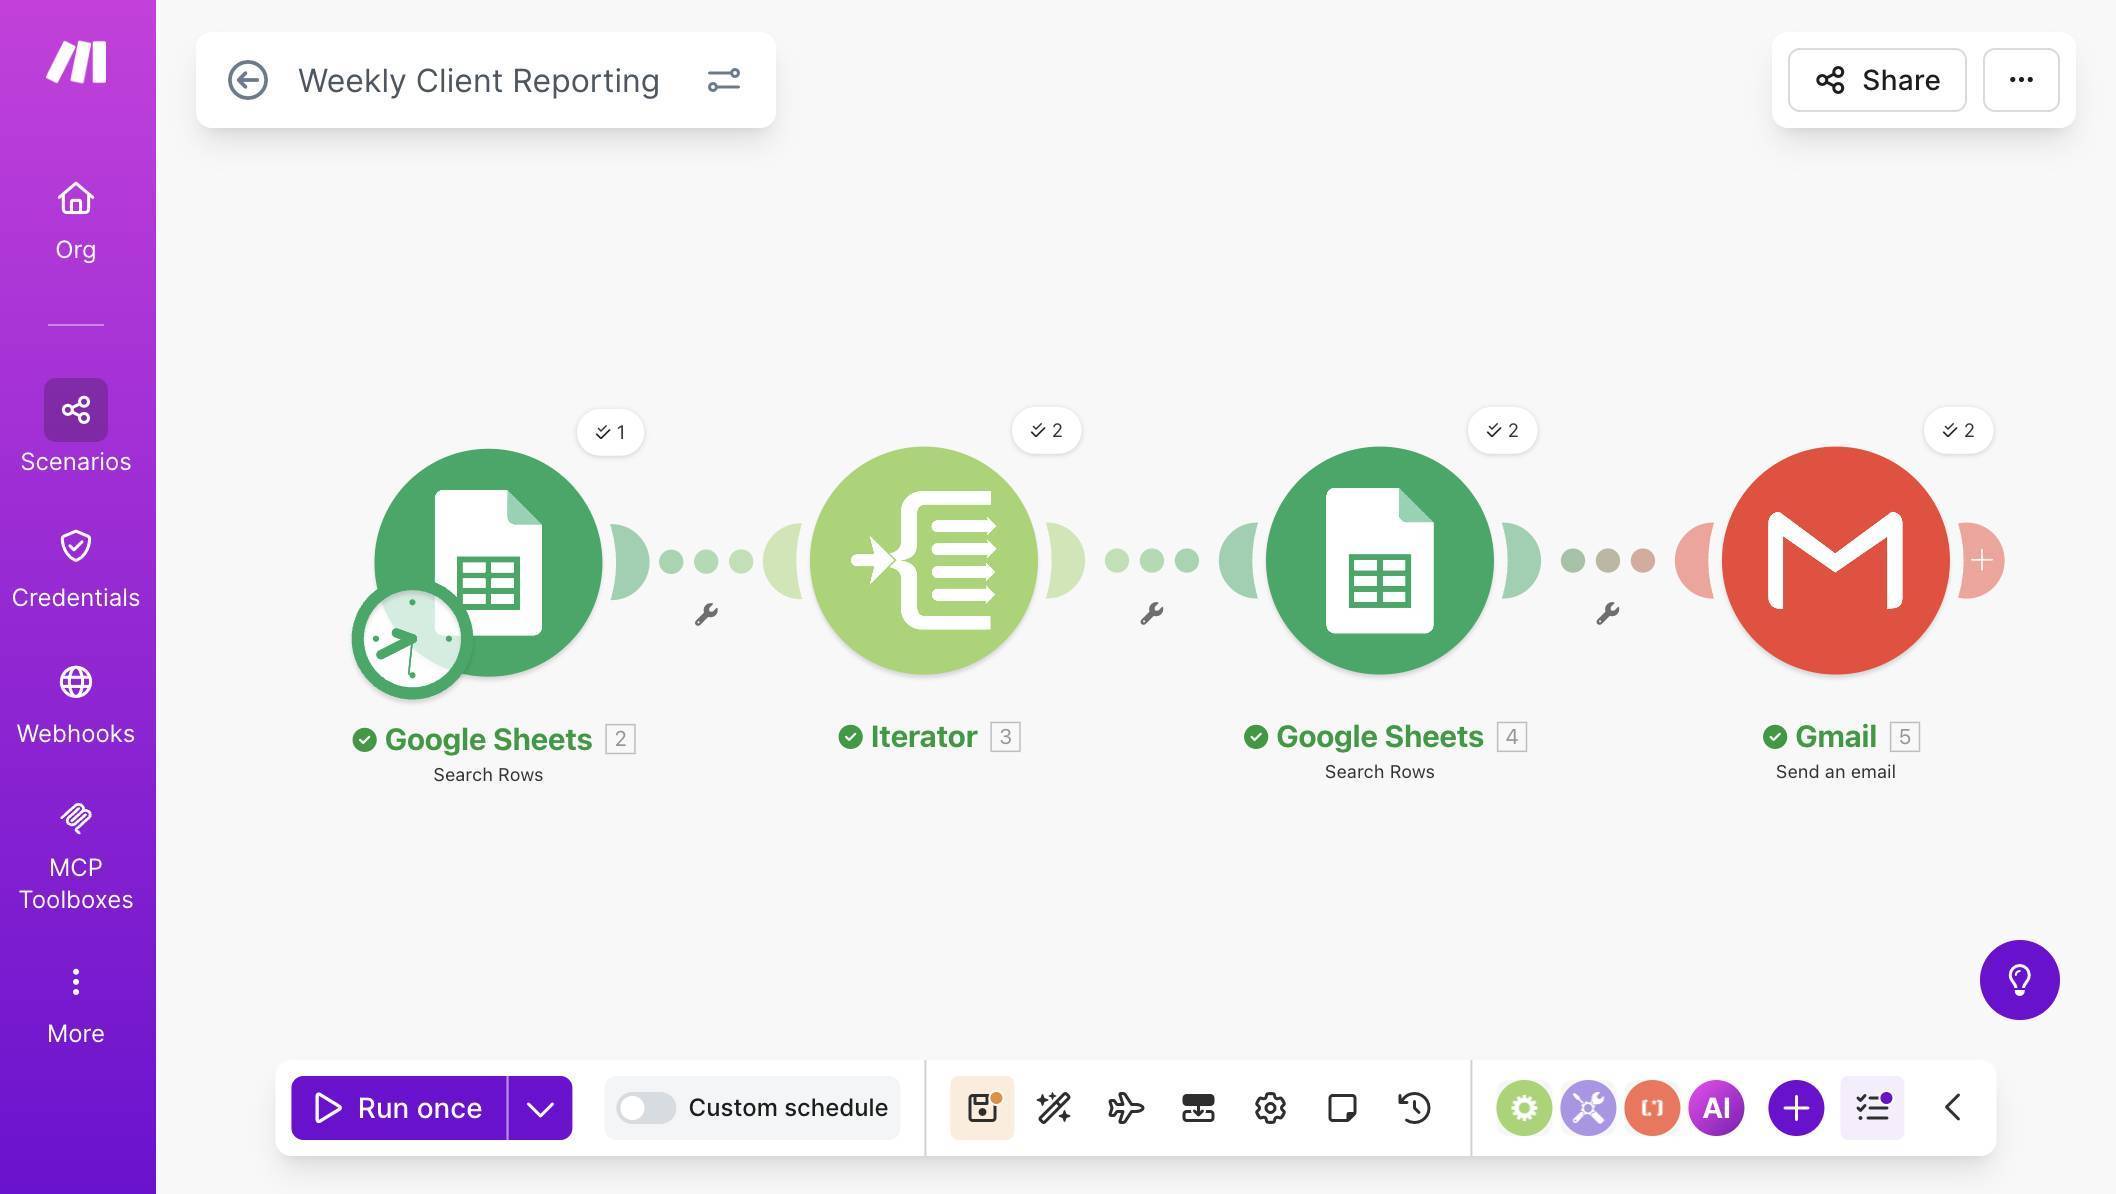The height and width of the screenshot is (1194, 2116).
Task: Open the Explain Flow magic wand tool
Action: pos(1053,1107)
